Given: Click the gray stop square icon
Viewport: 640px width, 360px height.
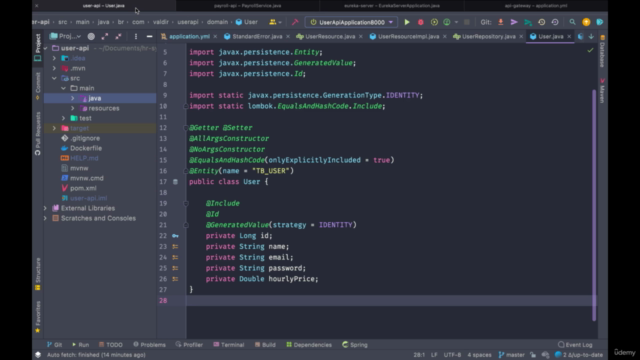Looking at the screenshot, I should [467, 22].
